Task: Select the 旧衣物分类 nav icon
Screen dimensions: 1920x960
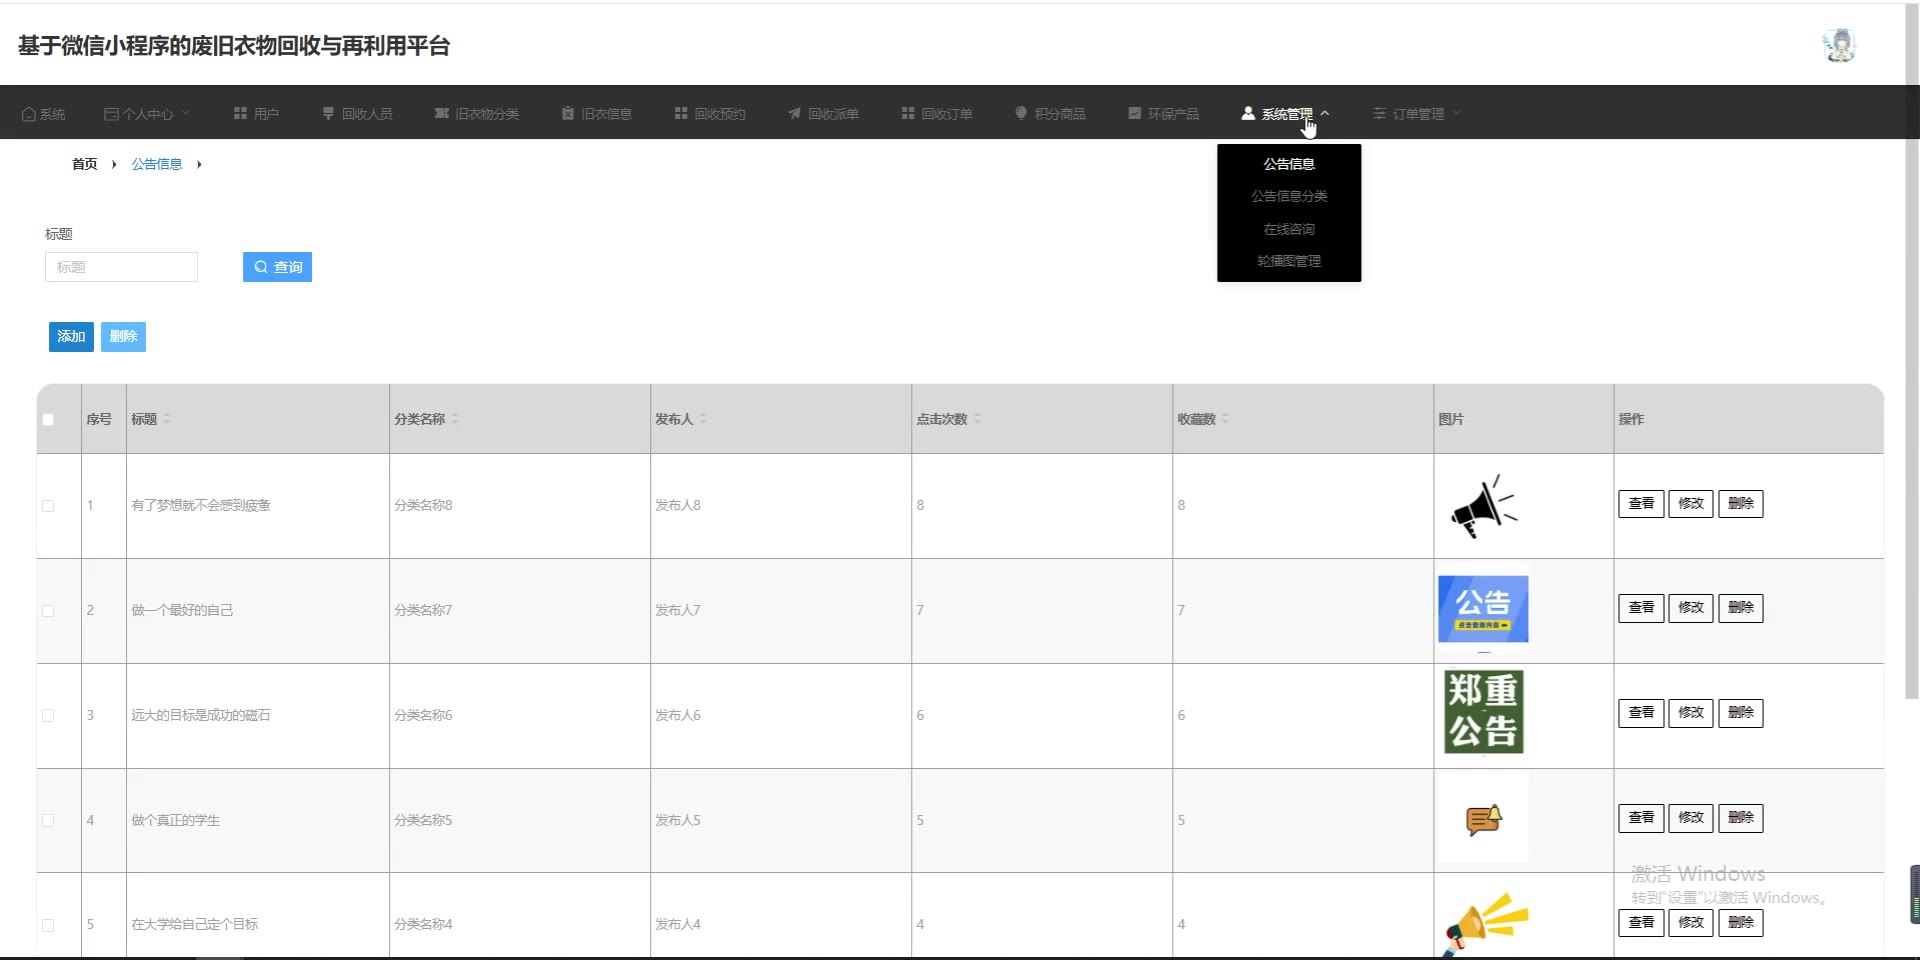Action: 441,113
